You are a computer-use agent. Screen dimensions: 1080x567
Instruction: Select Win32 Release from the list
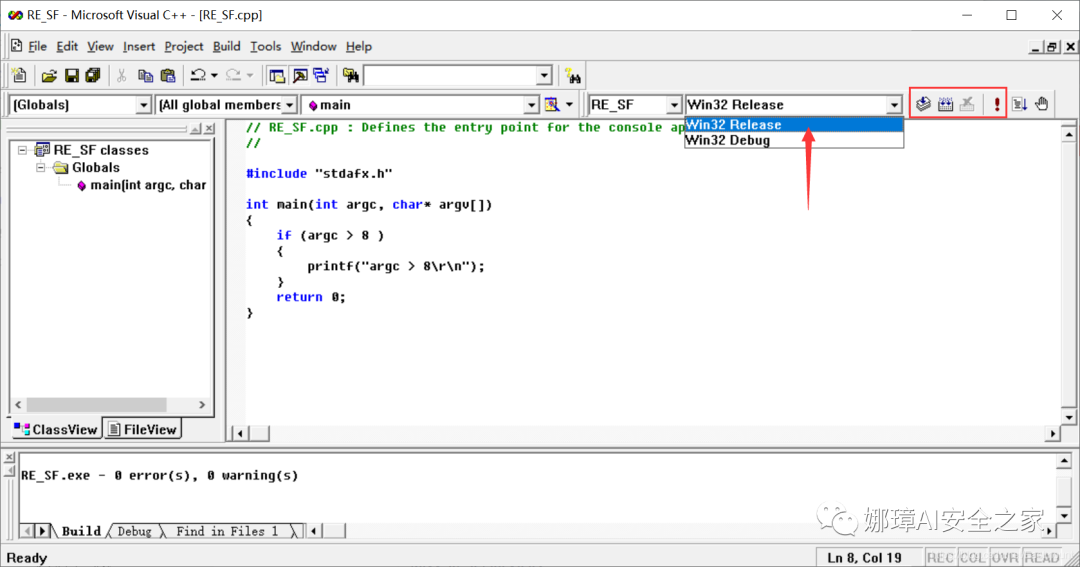(793, 125)
